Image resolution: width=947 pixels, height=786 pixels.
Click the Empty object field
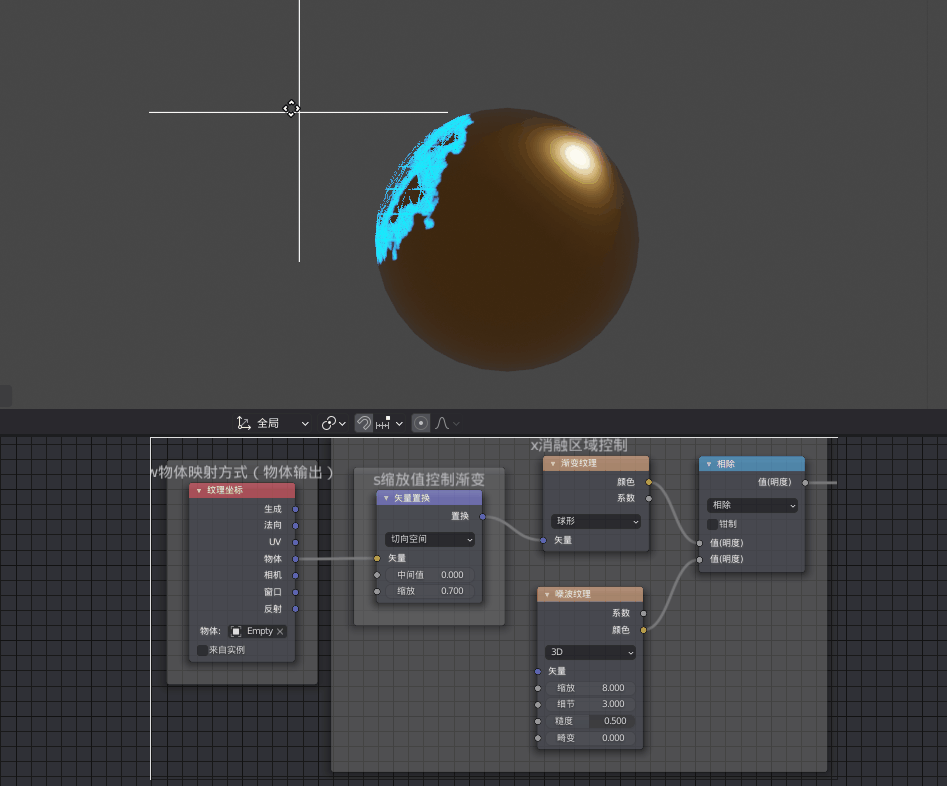point(258,631)
